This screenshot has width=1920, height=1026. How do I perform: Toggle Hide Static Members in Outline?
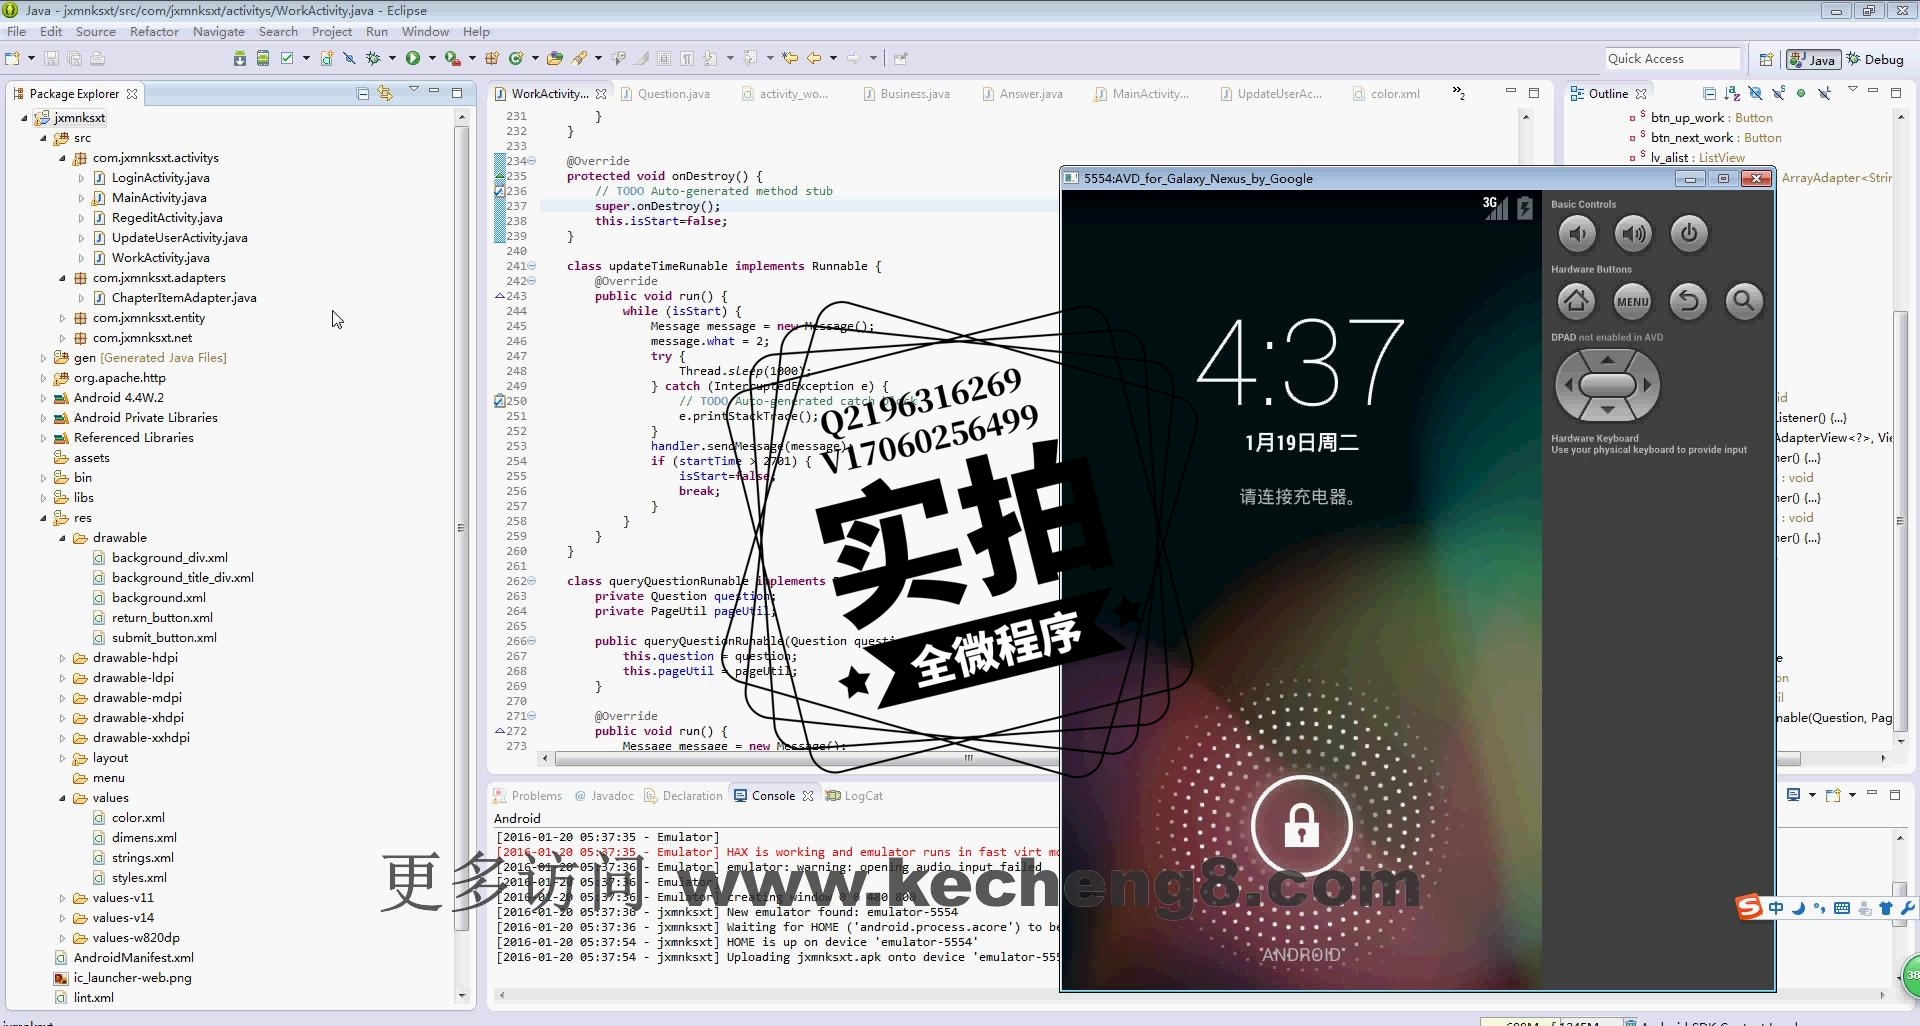click(x=1778, y=93)
